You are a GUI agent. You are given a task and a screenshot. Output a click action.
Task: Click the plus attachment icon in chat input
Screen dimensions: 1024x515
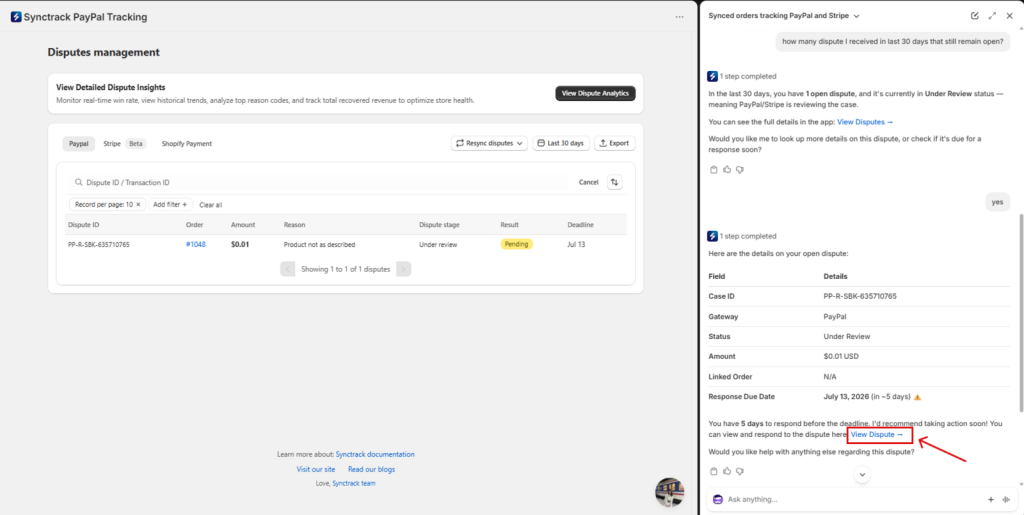[991, 499]
